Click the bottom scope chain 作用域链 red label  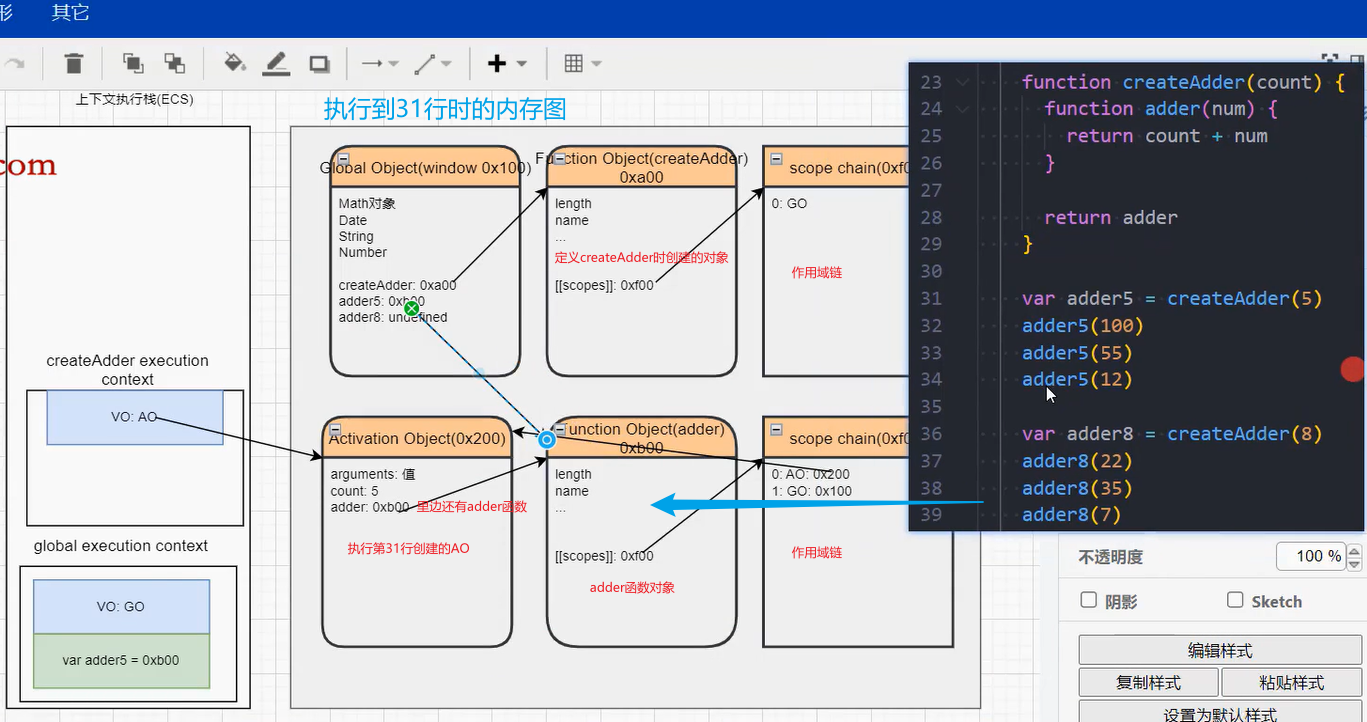point(817,552)
